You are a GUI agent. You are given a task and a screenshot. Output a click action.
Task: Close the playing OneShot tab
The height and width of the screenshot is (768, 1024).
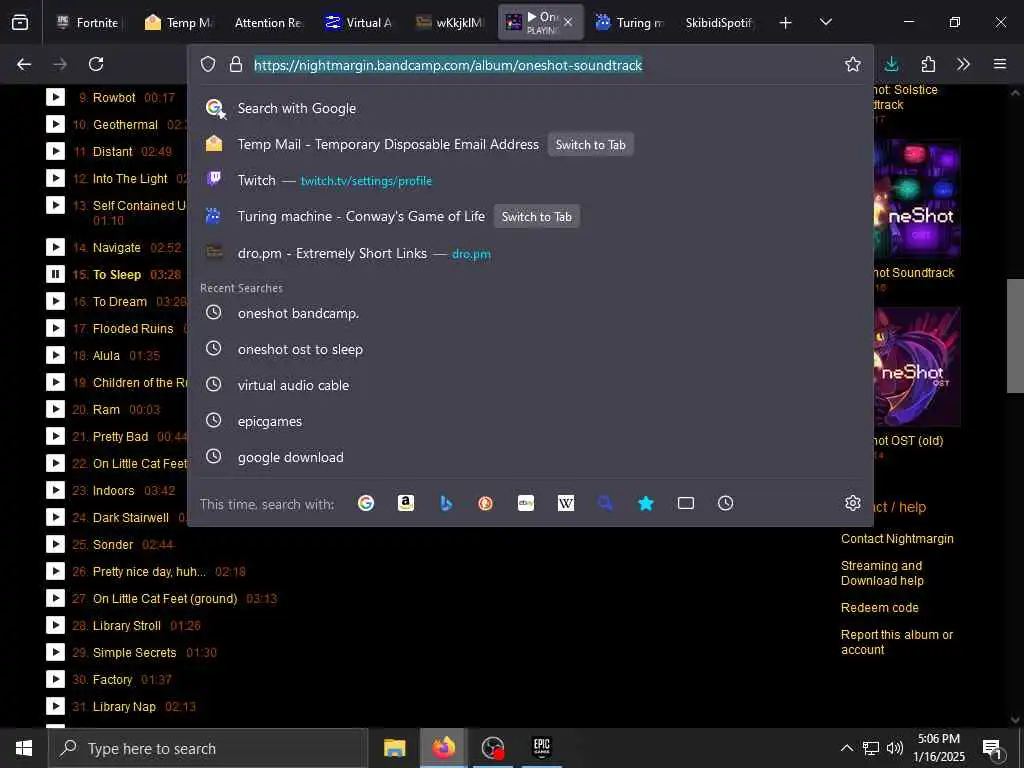(x=568, y=22)
